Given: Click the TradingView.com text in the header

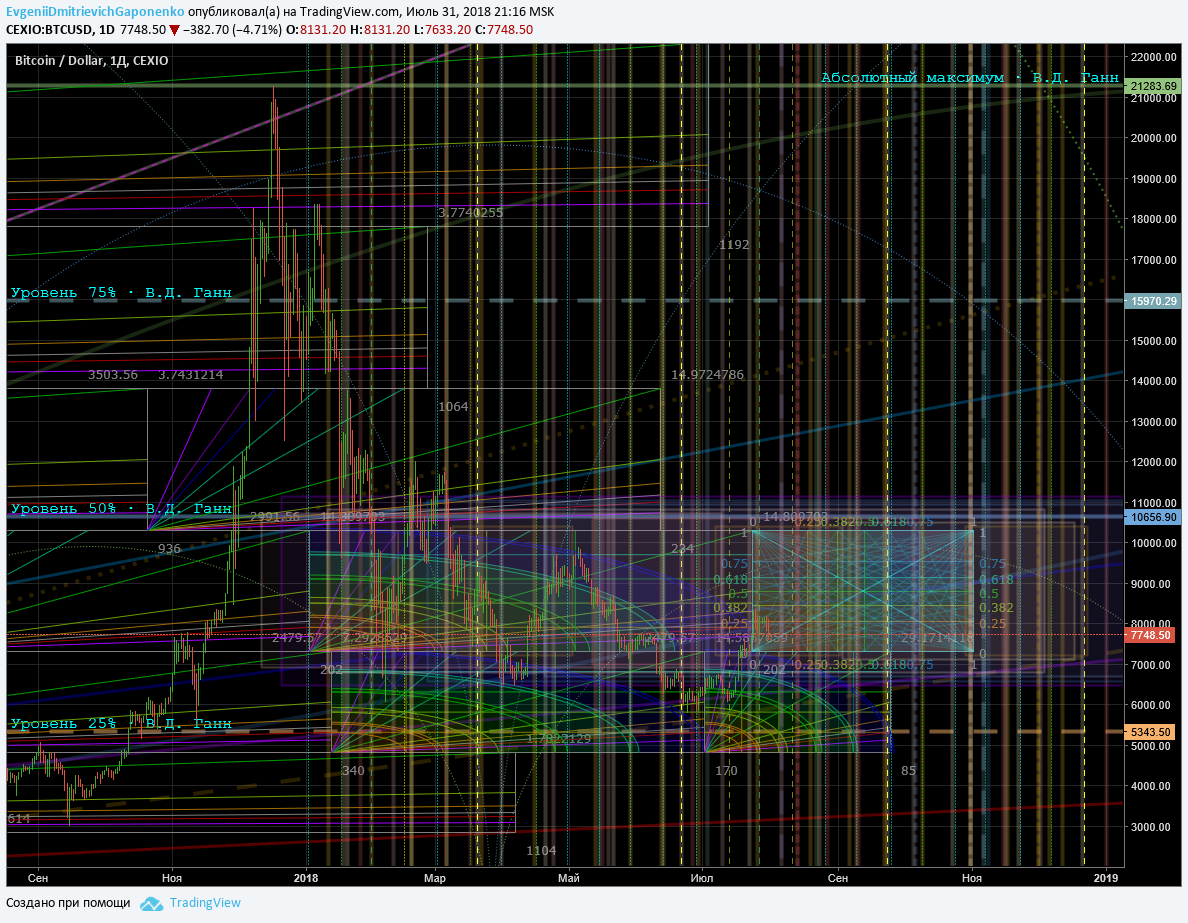Looking at the screenshot, I should click(x=349, y=11).
